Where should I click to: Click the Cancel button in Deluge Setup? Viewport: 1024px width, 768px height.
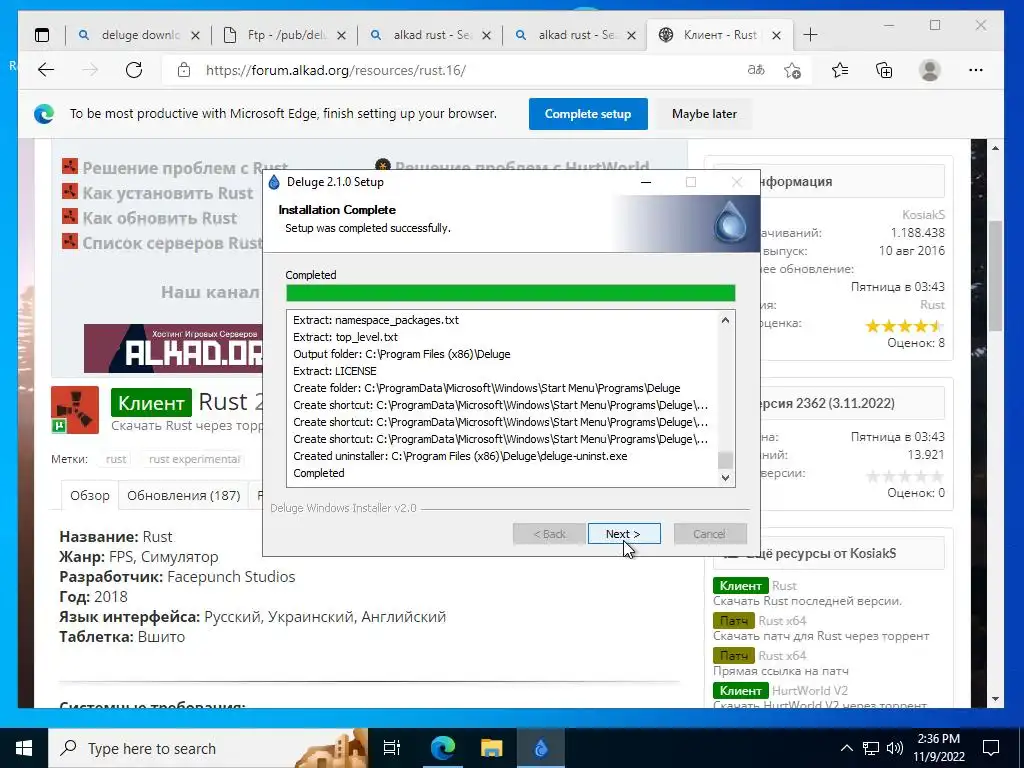710,534
